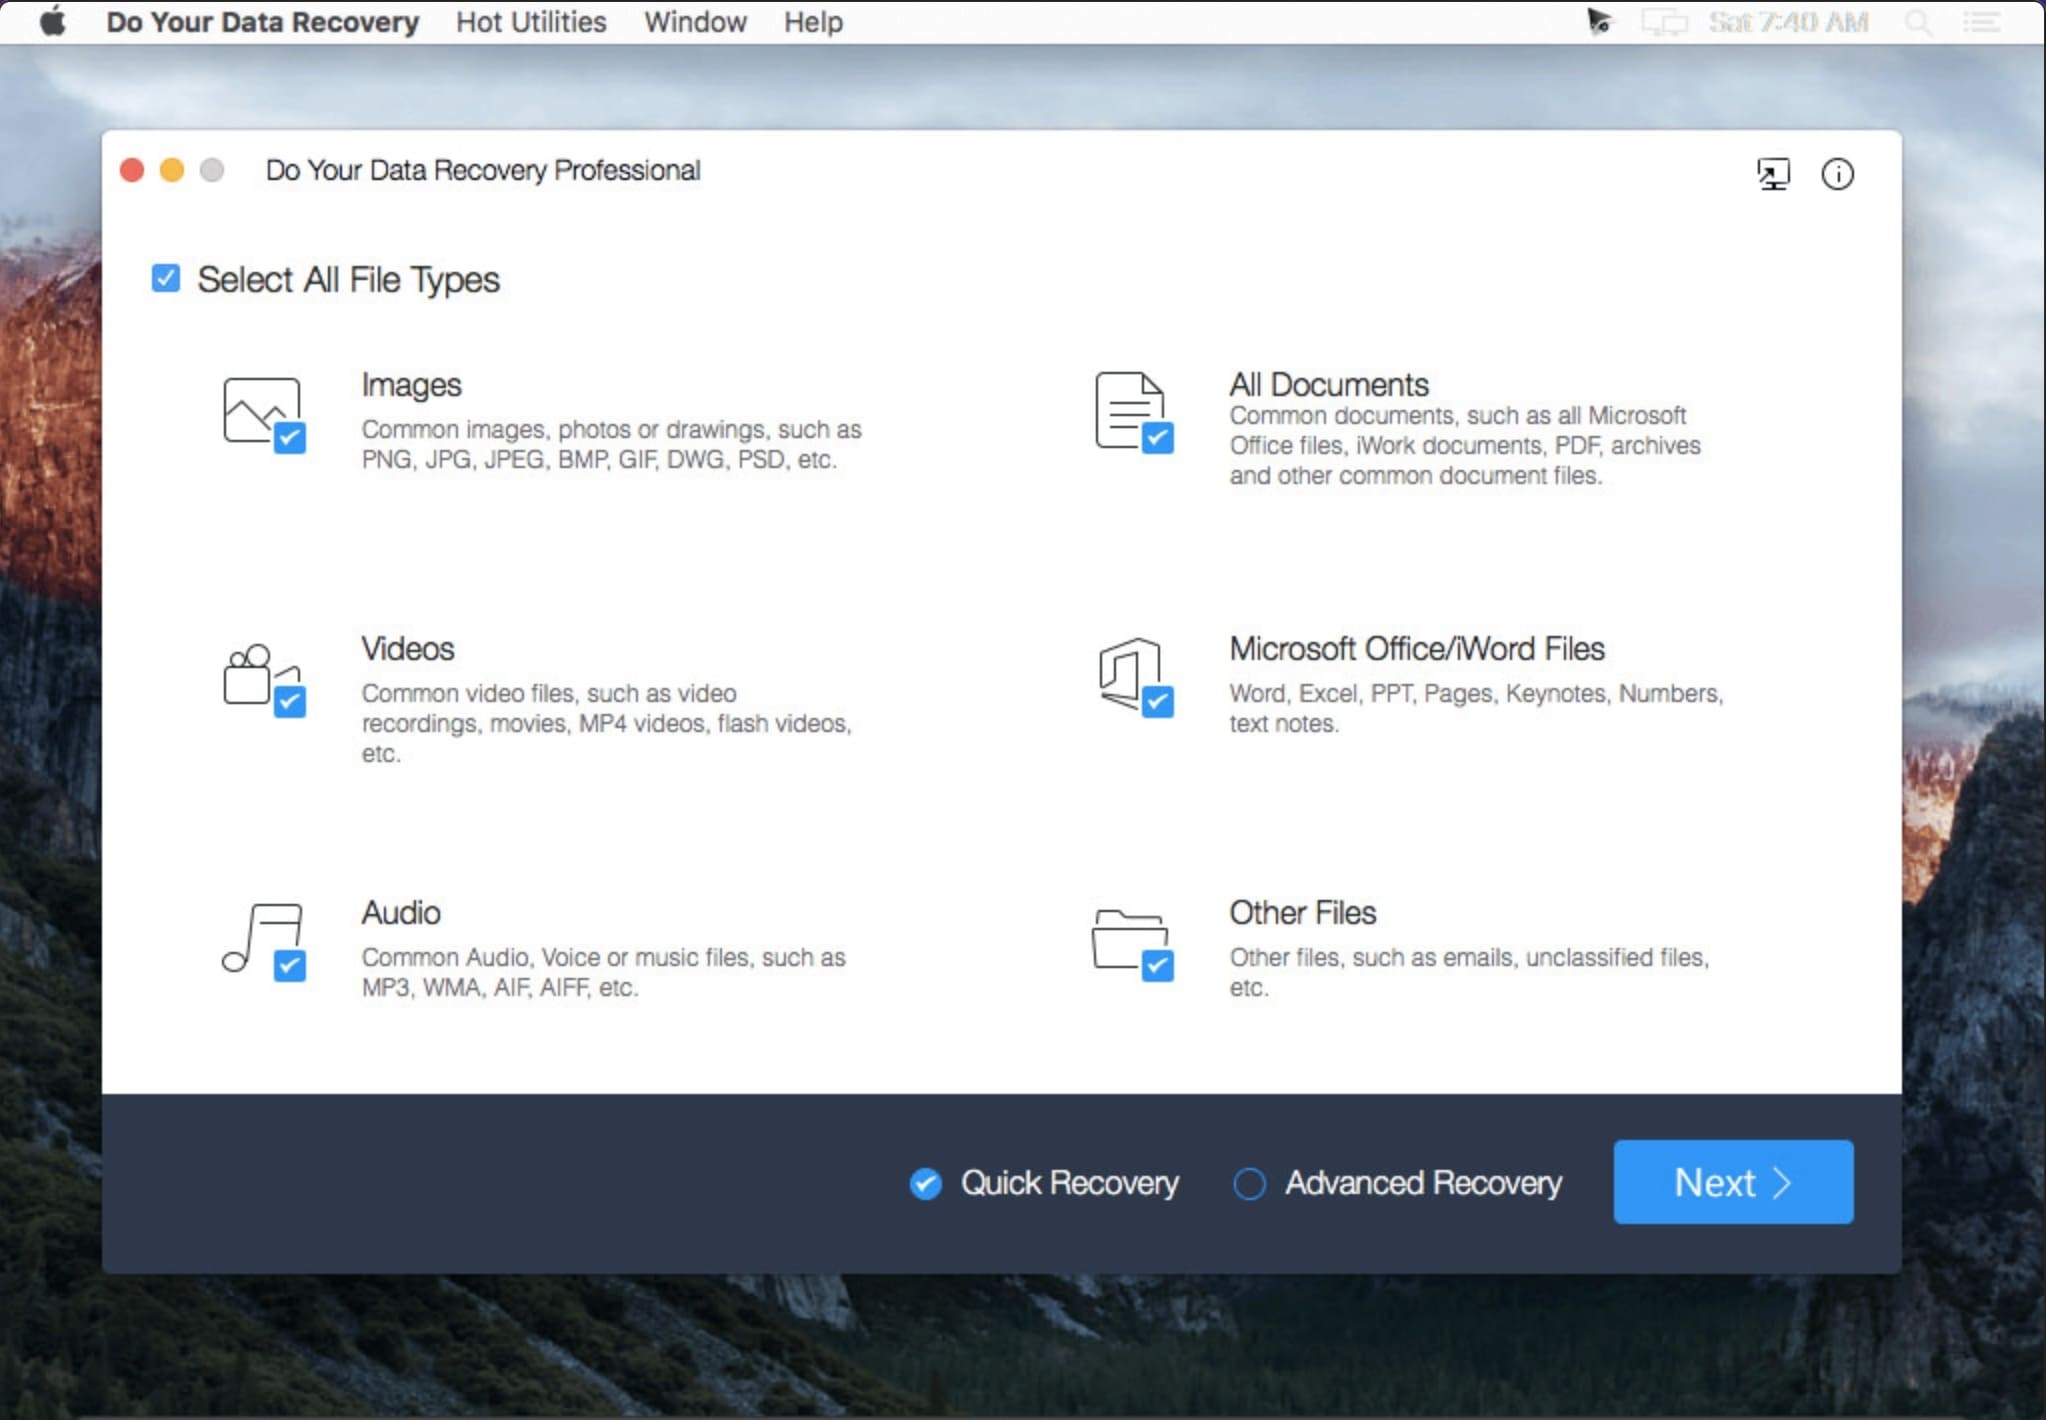
Task: Select Quick Recovery mode
Action: click(x=925, y=1183)
